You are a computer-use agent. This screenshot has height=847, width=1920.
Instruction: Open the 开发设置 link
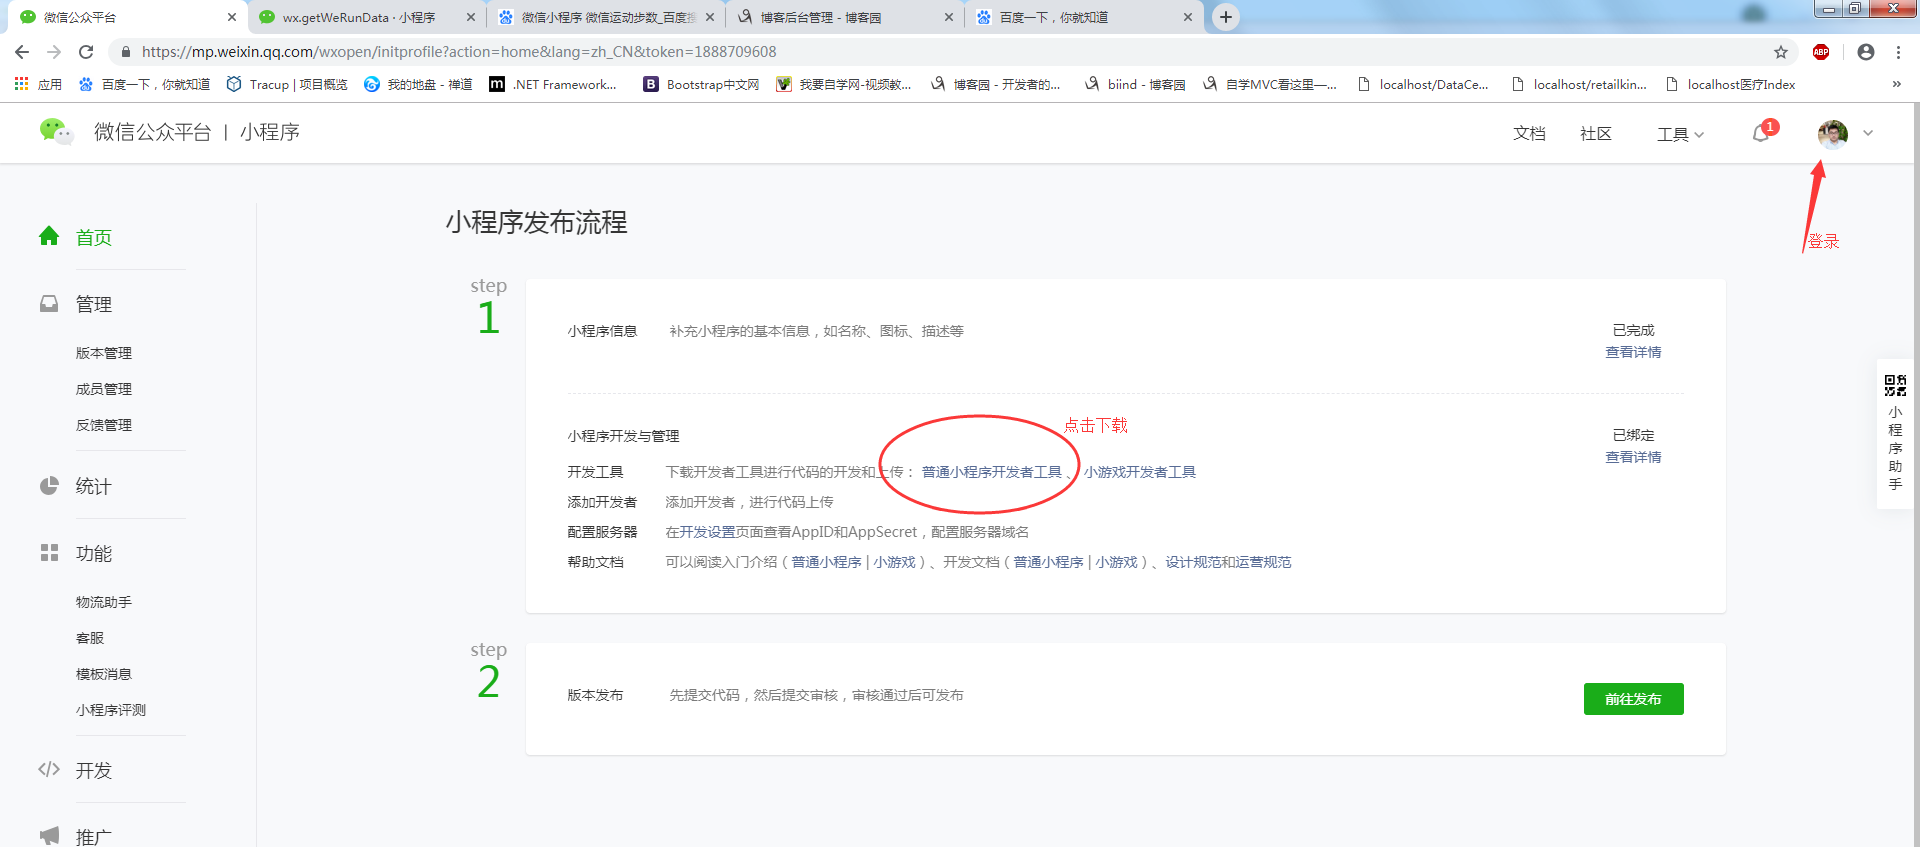708,532
